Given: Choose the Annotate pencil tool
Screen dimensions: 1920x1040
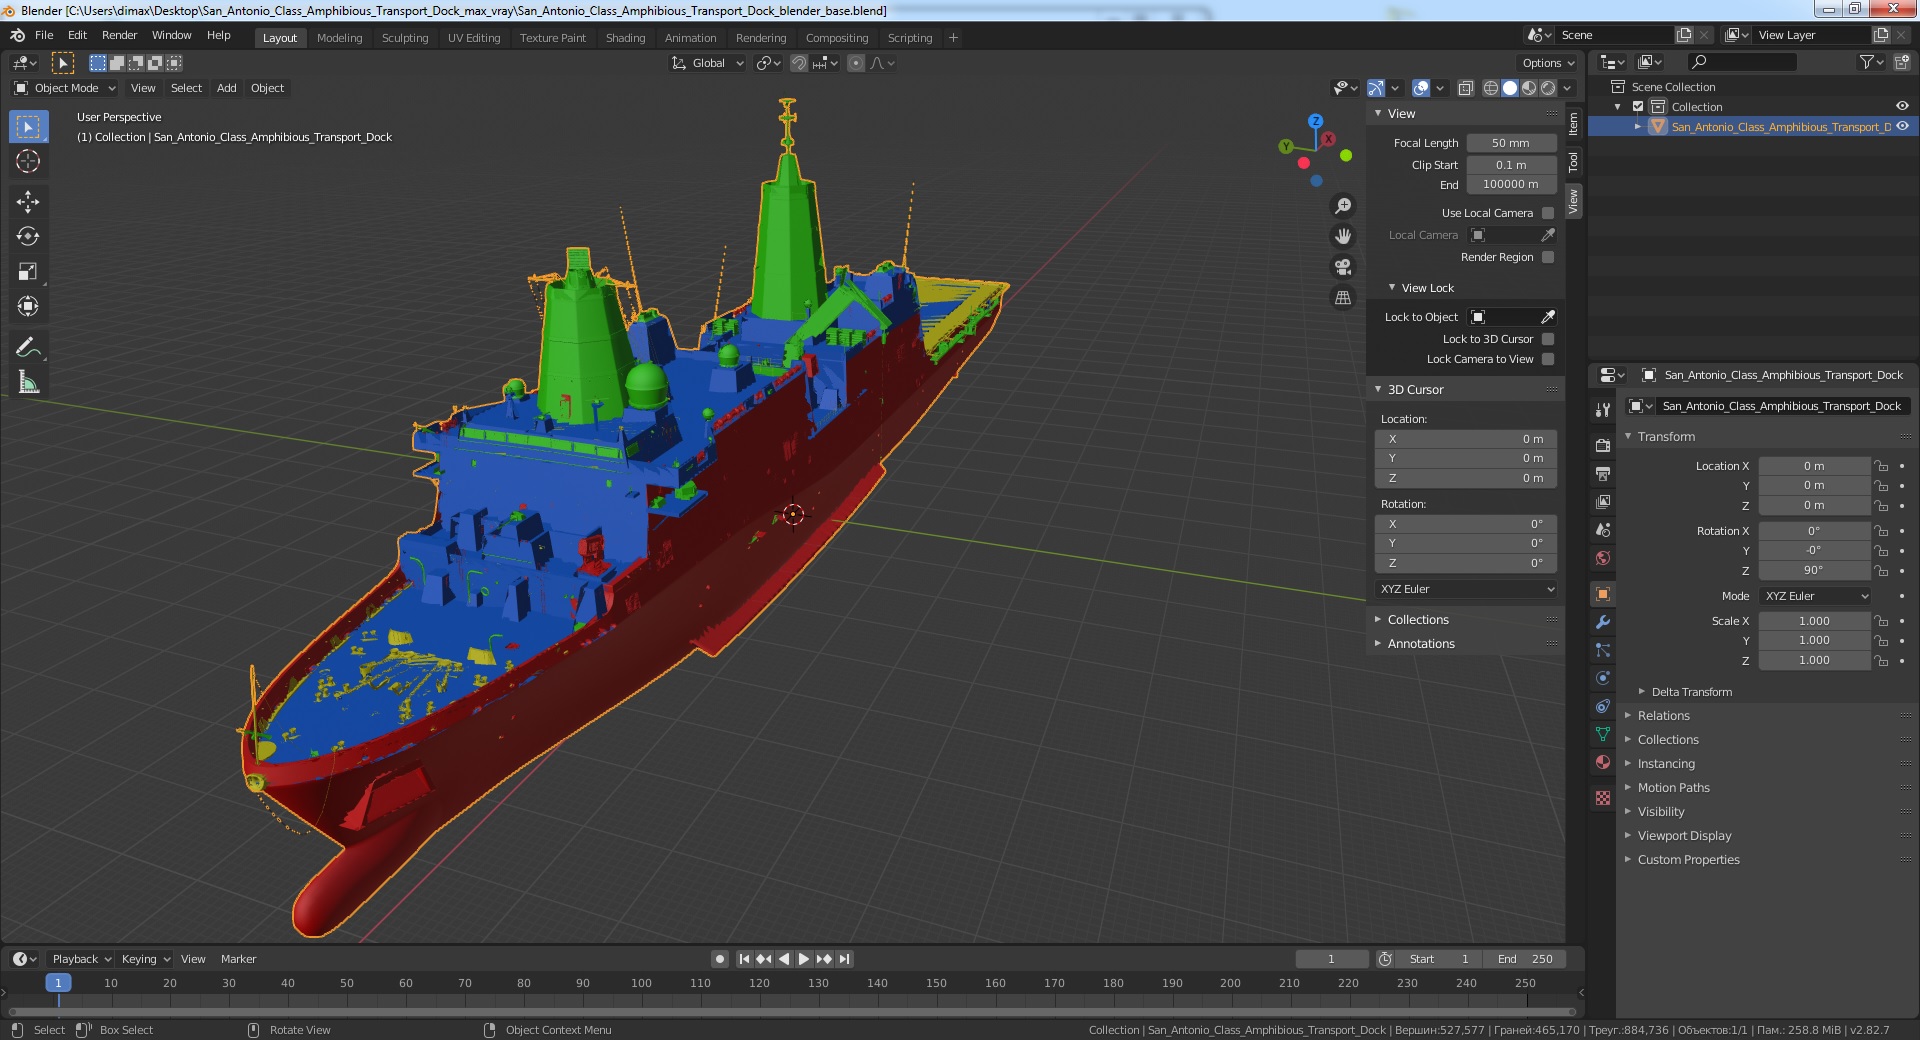Looking at the screenshot, I should click(28, 347).
